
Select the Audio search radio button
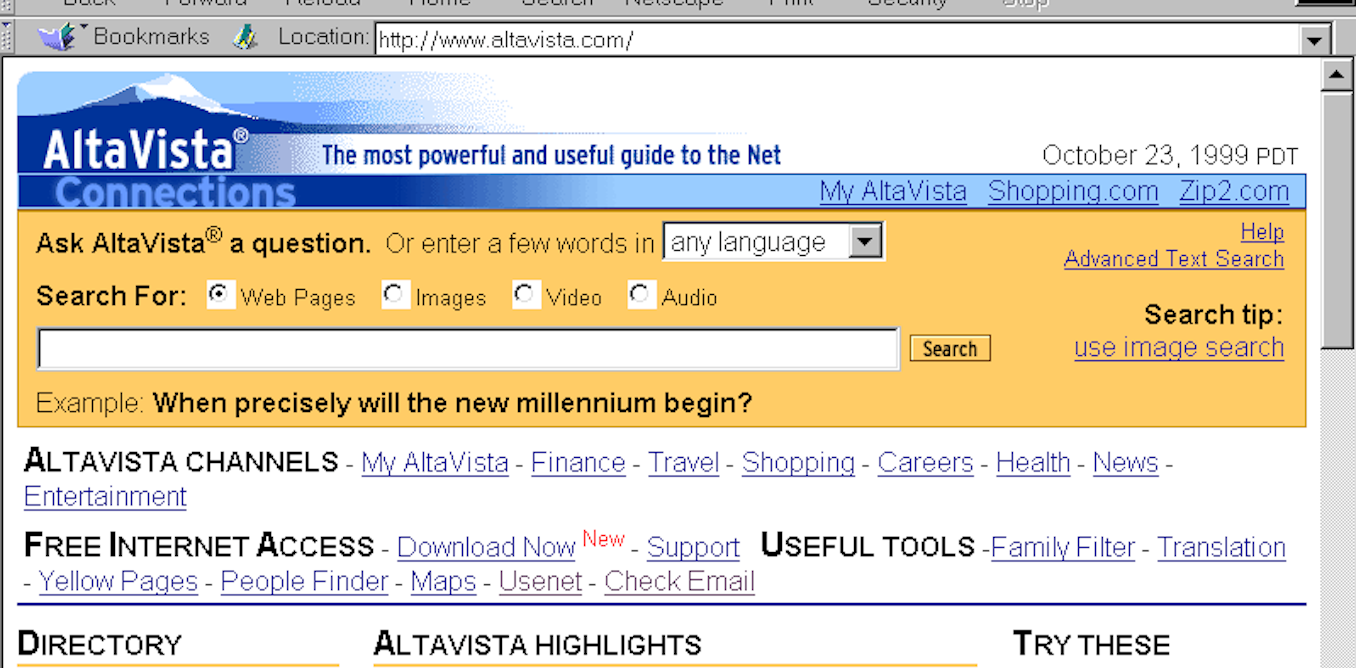tap(640, 293)
